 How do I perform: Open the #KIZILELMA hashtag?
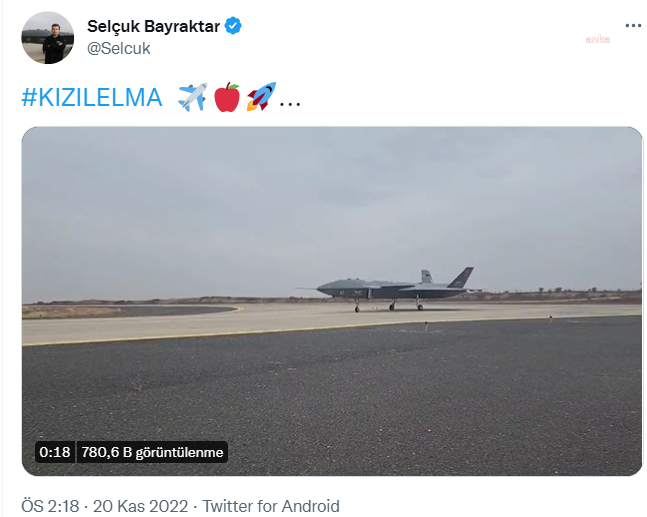click(92, 97)
